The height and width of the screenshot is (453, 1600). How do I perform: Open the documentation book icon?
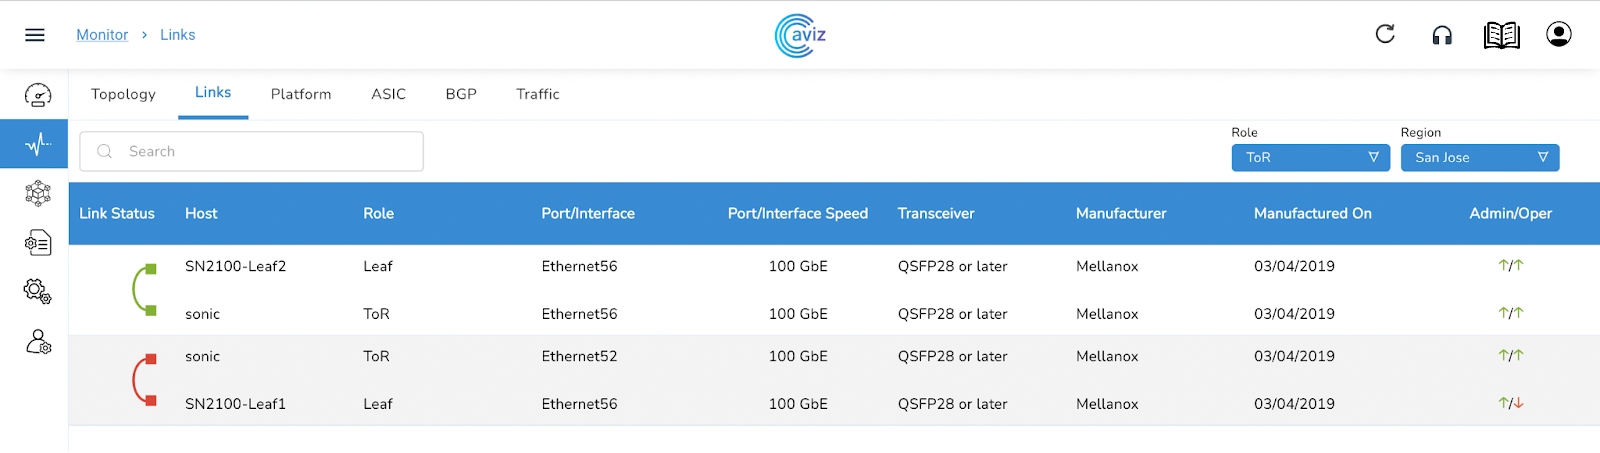pos(1501,35)
